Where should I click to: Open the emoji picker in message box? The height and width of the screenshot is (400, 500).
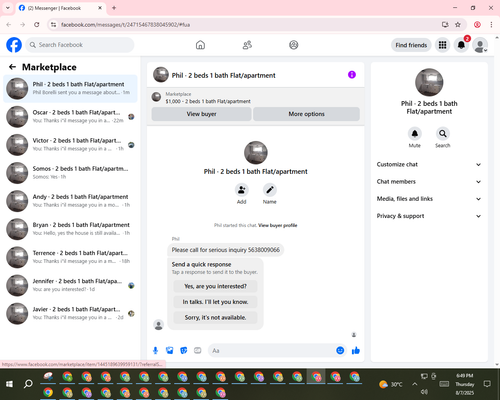click(340, 350)
